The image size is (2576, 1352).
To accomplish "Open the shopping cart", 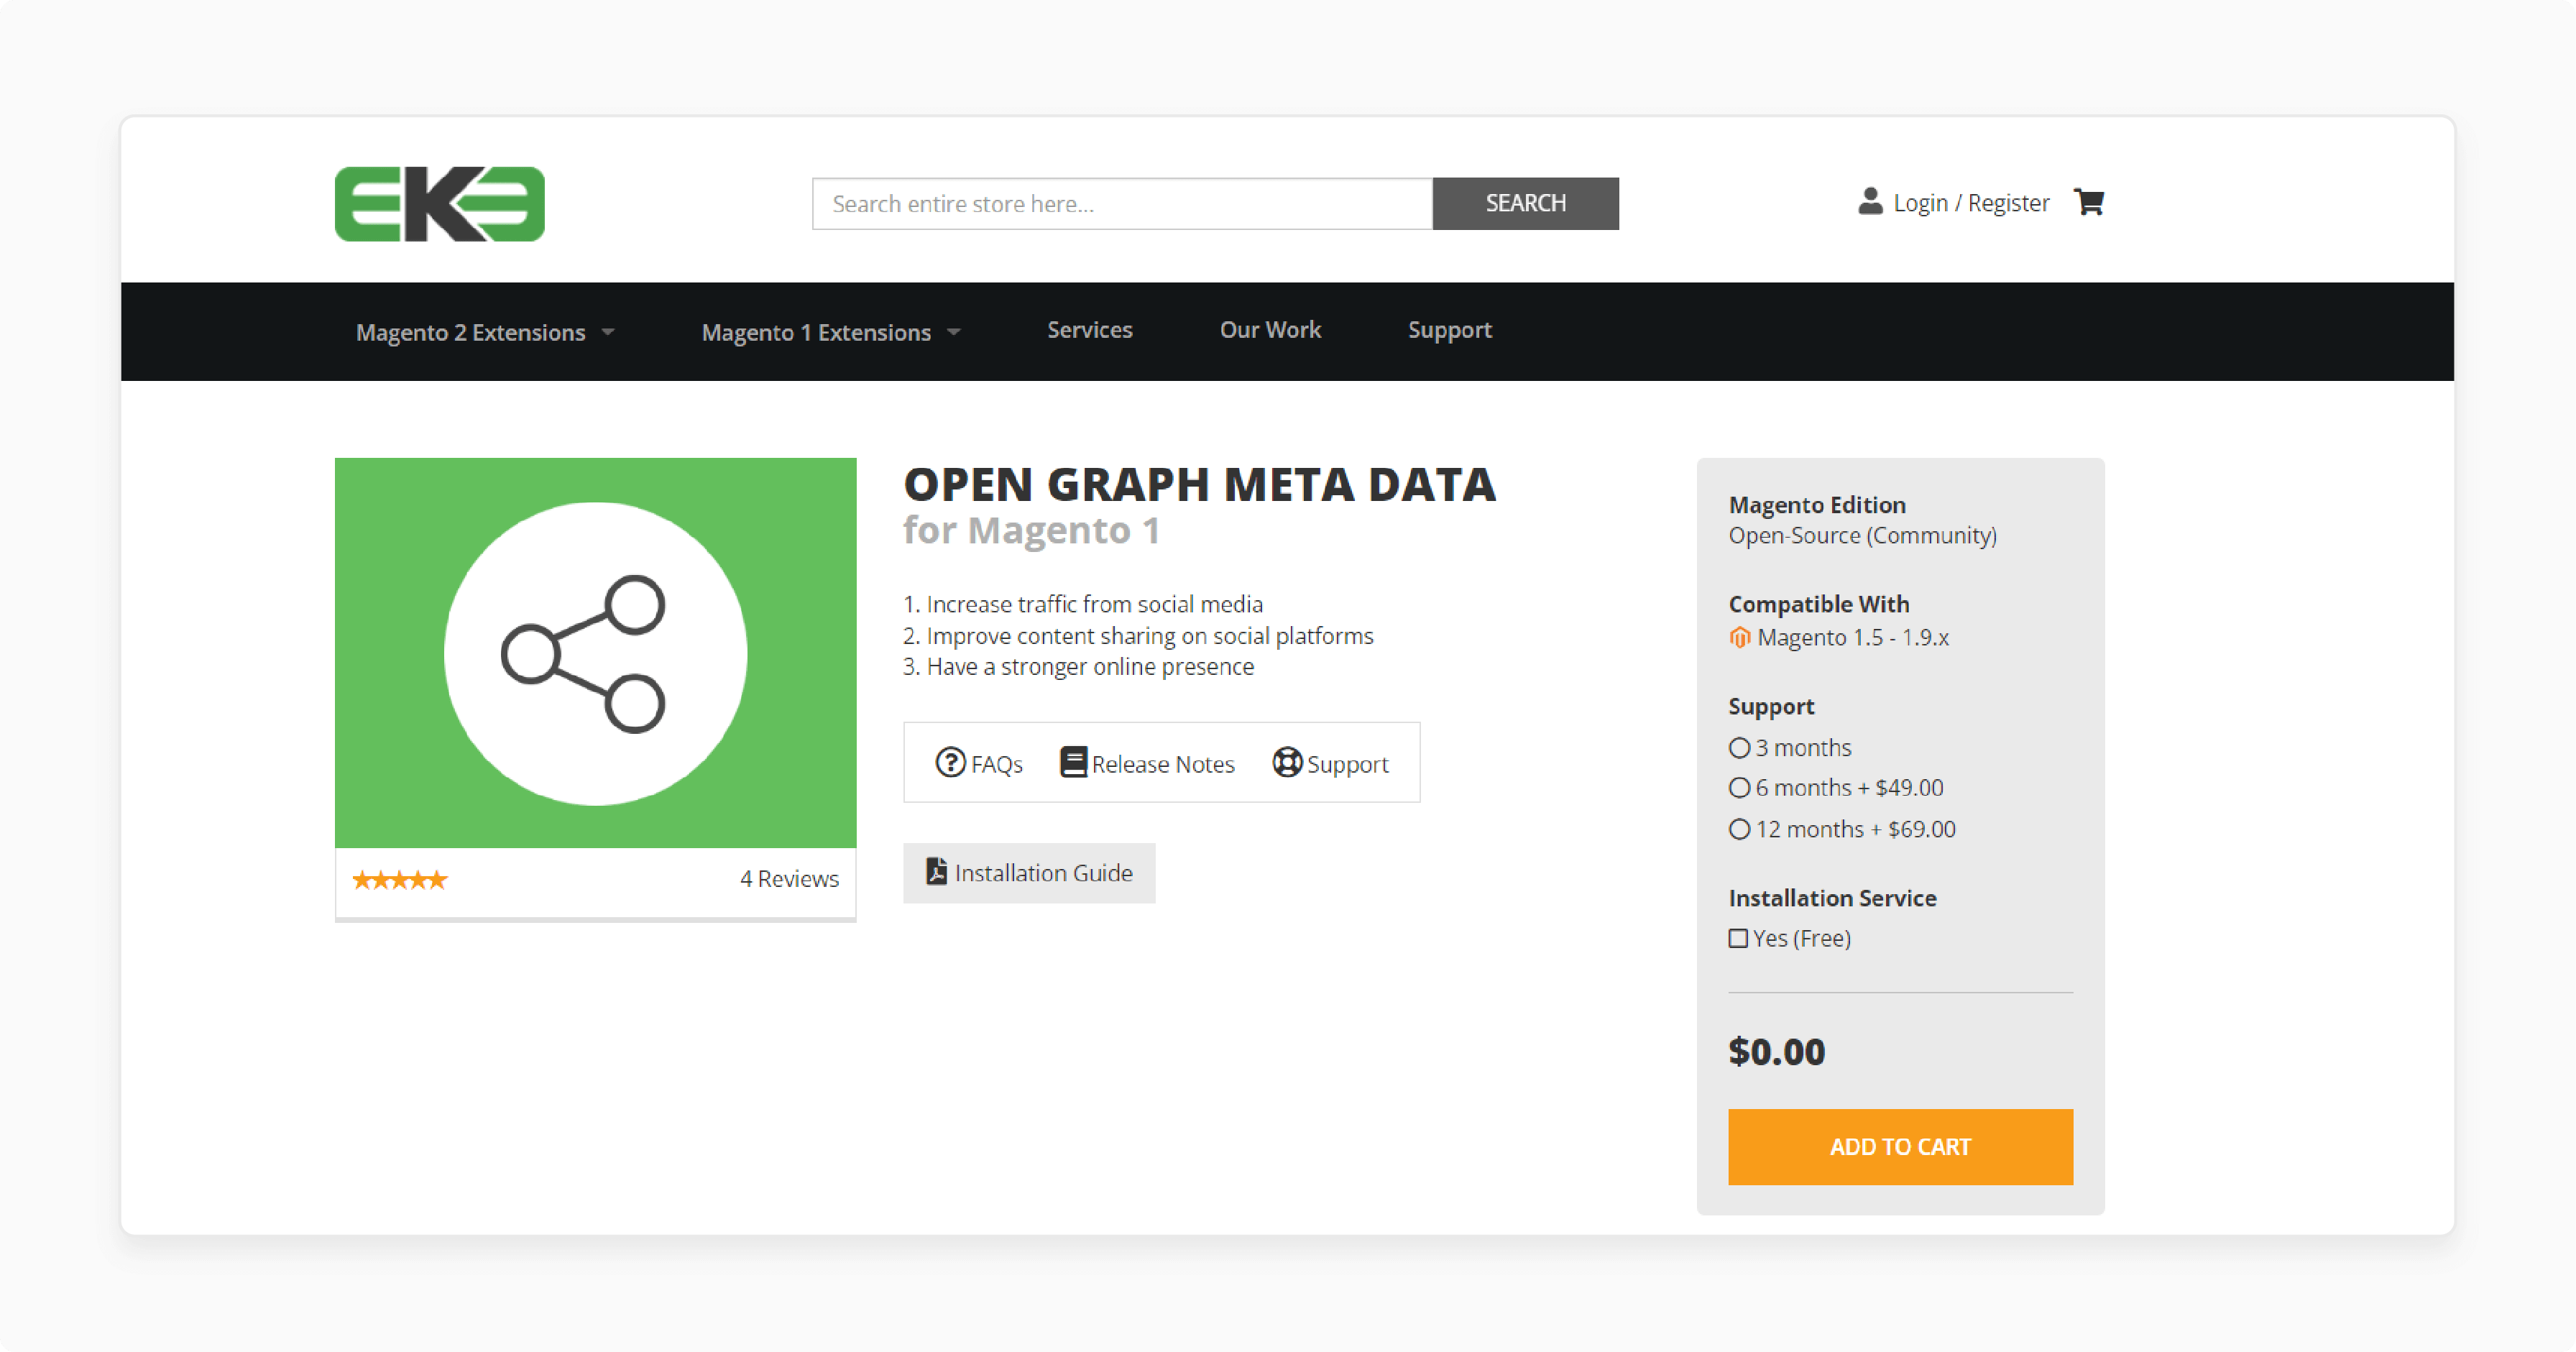I will coord(2089,202).
